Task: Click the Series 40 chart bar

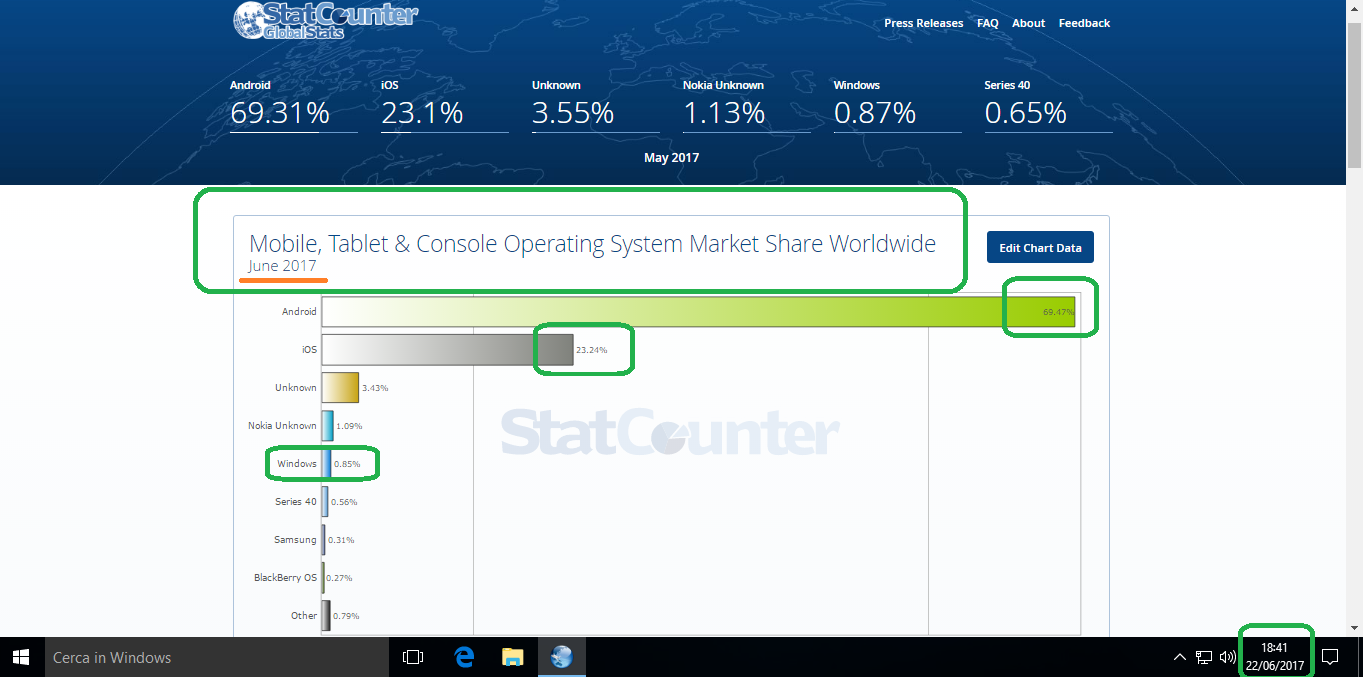Action: coord(325,502)
